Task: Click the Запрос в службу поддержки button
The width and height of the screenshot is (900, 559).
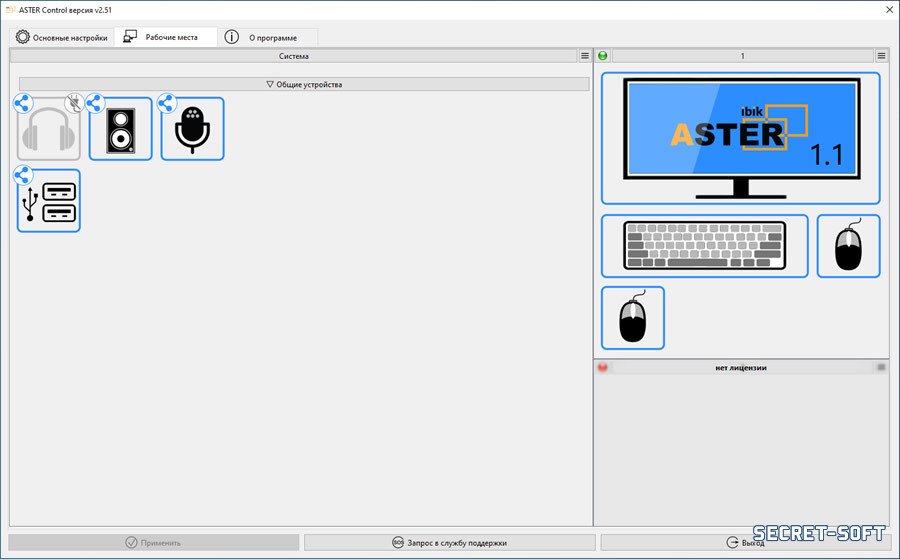Action: pyautogui.click(x=449, y=543)
